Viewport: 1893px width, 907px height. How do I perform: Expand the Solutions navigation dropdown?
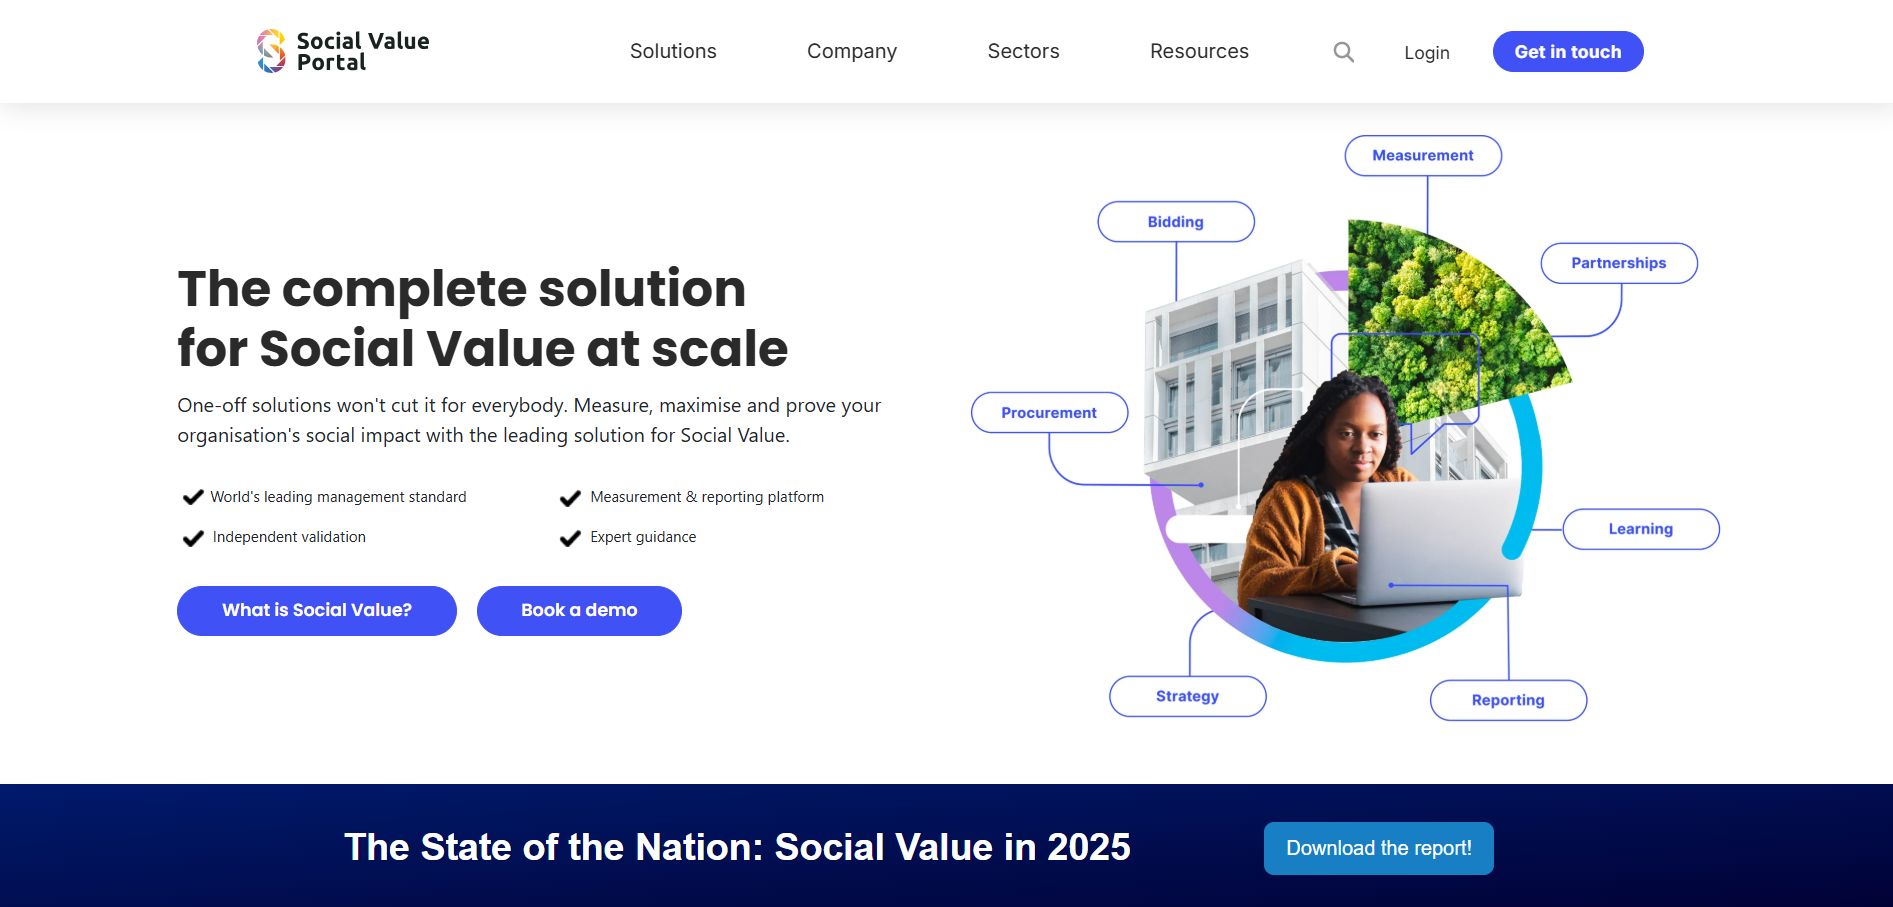(x=672, y=51)
